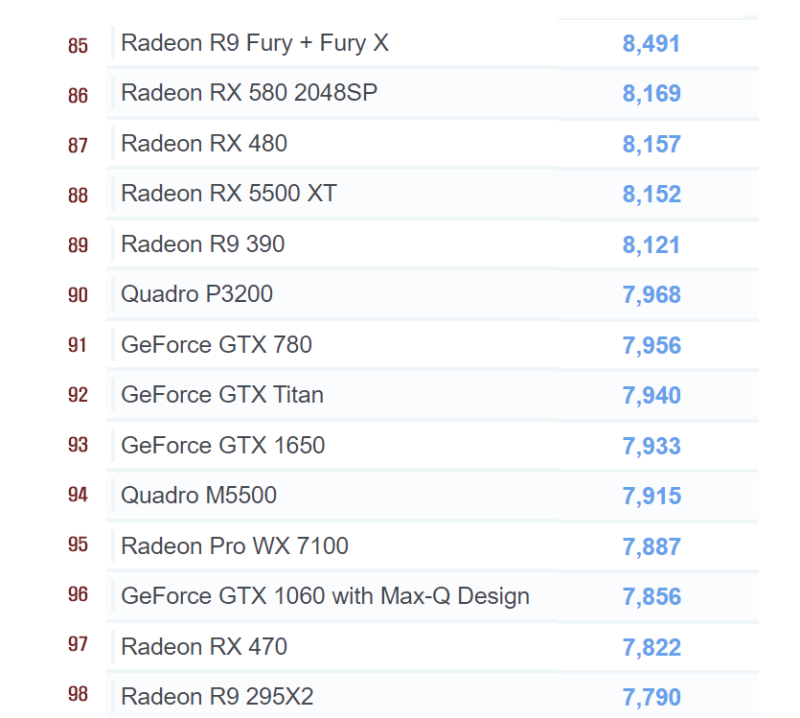Select the 7,933 score value
Image resolution: width=800 pixels, height=718 pixels.
(x=652, y=446)
